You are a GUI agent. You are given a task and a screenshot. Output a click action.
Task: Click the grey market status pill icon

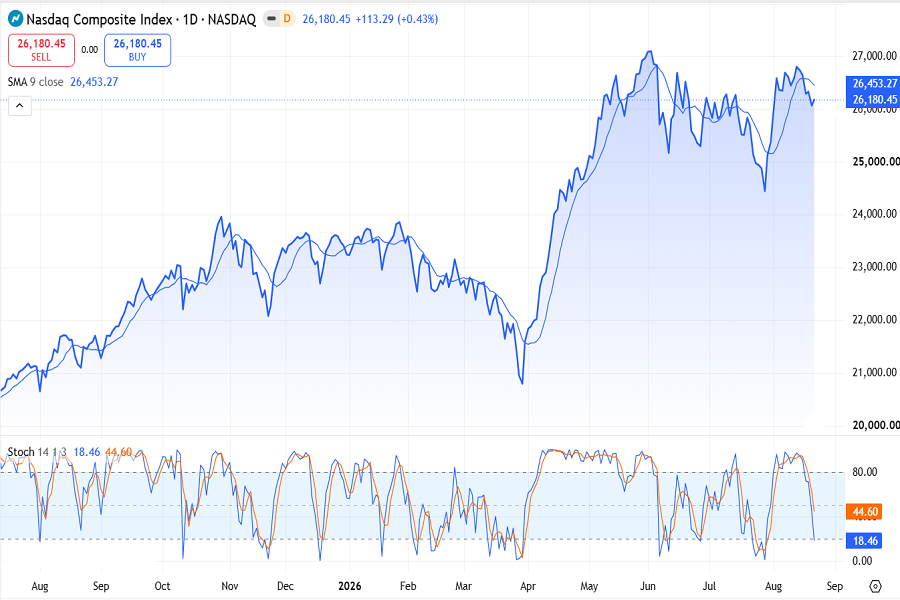(x=271, y=19)
